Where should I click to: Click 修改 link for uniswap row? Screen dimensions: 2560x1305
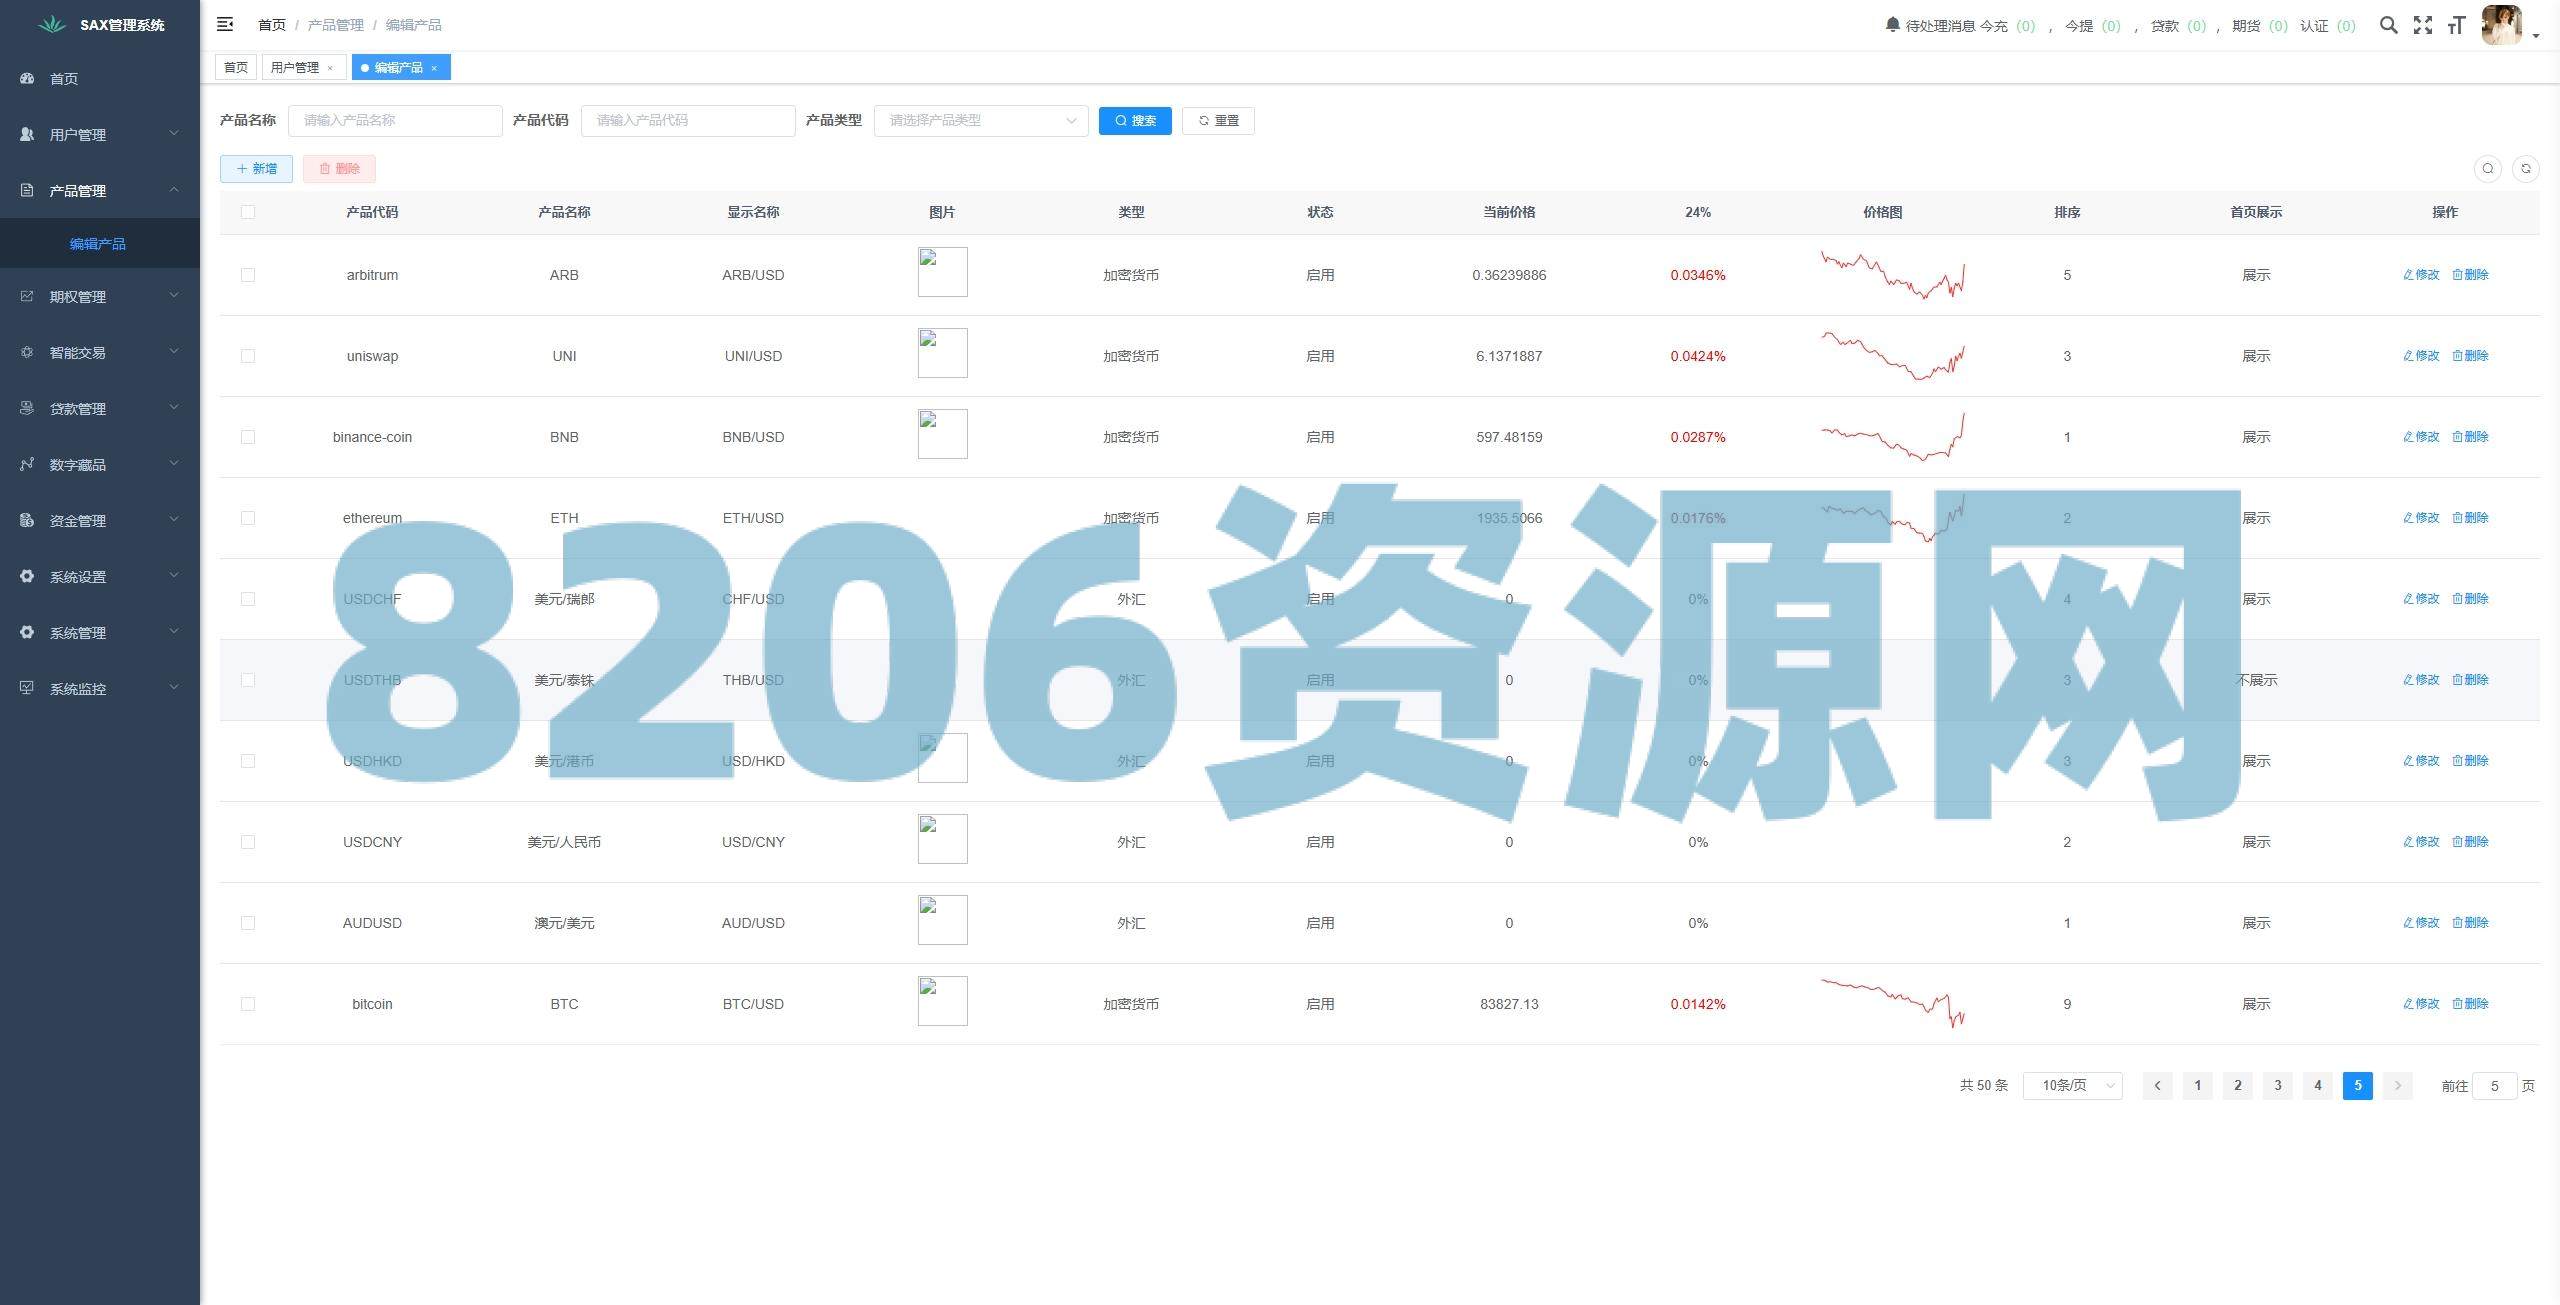point(2420,356)
